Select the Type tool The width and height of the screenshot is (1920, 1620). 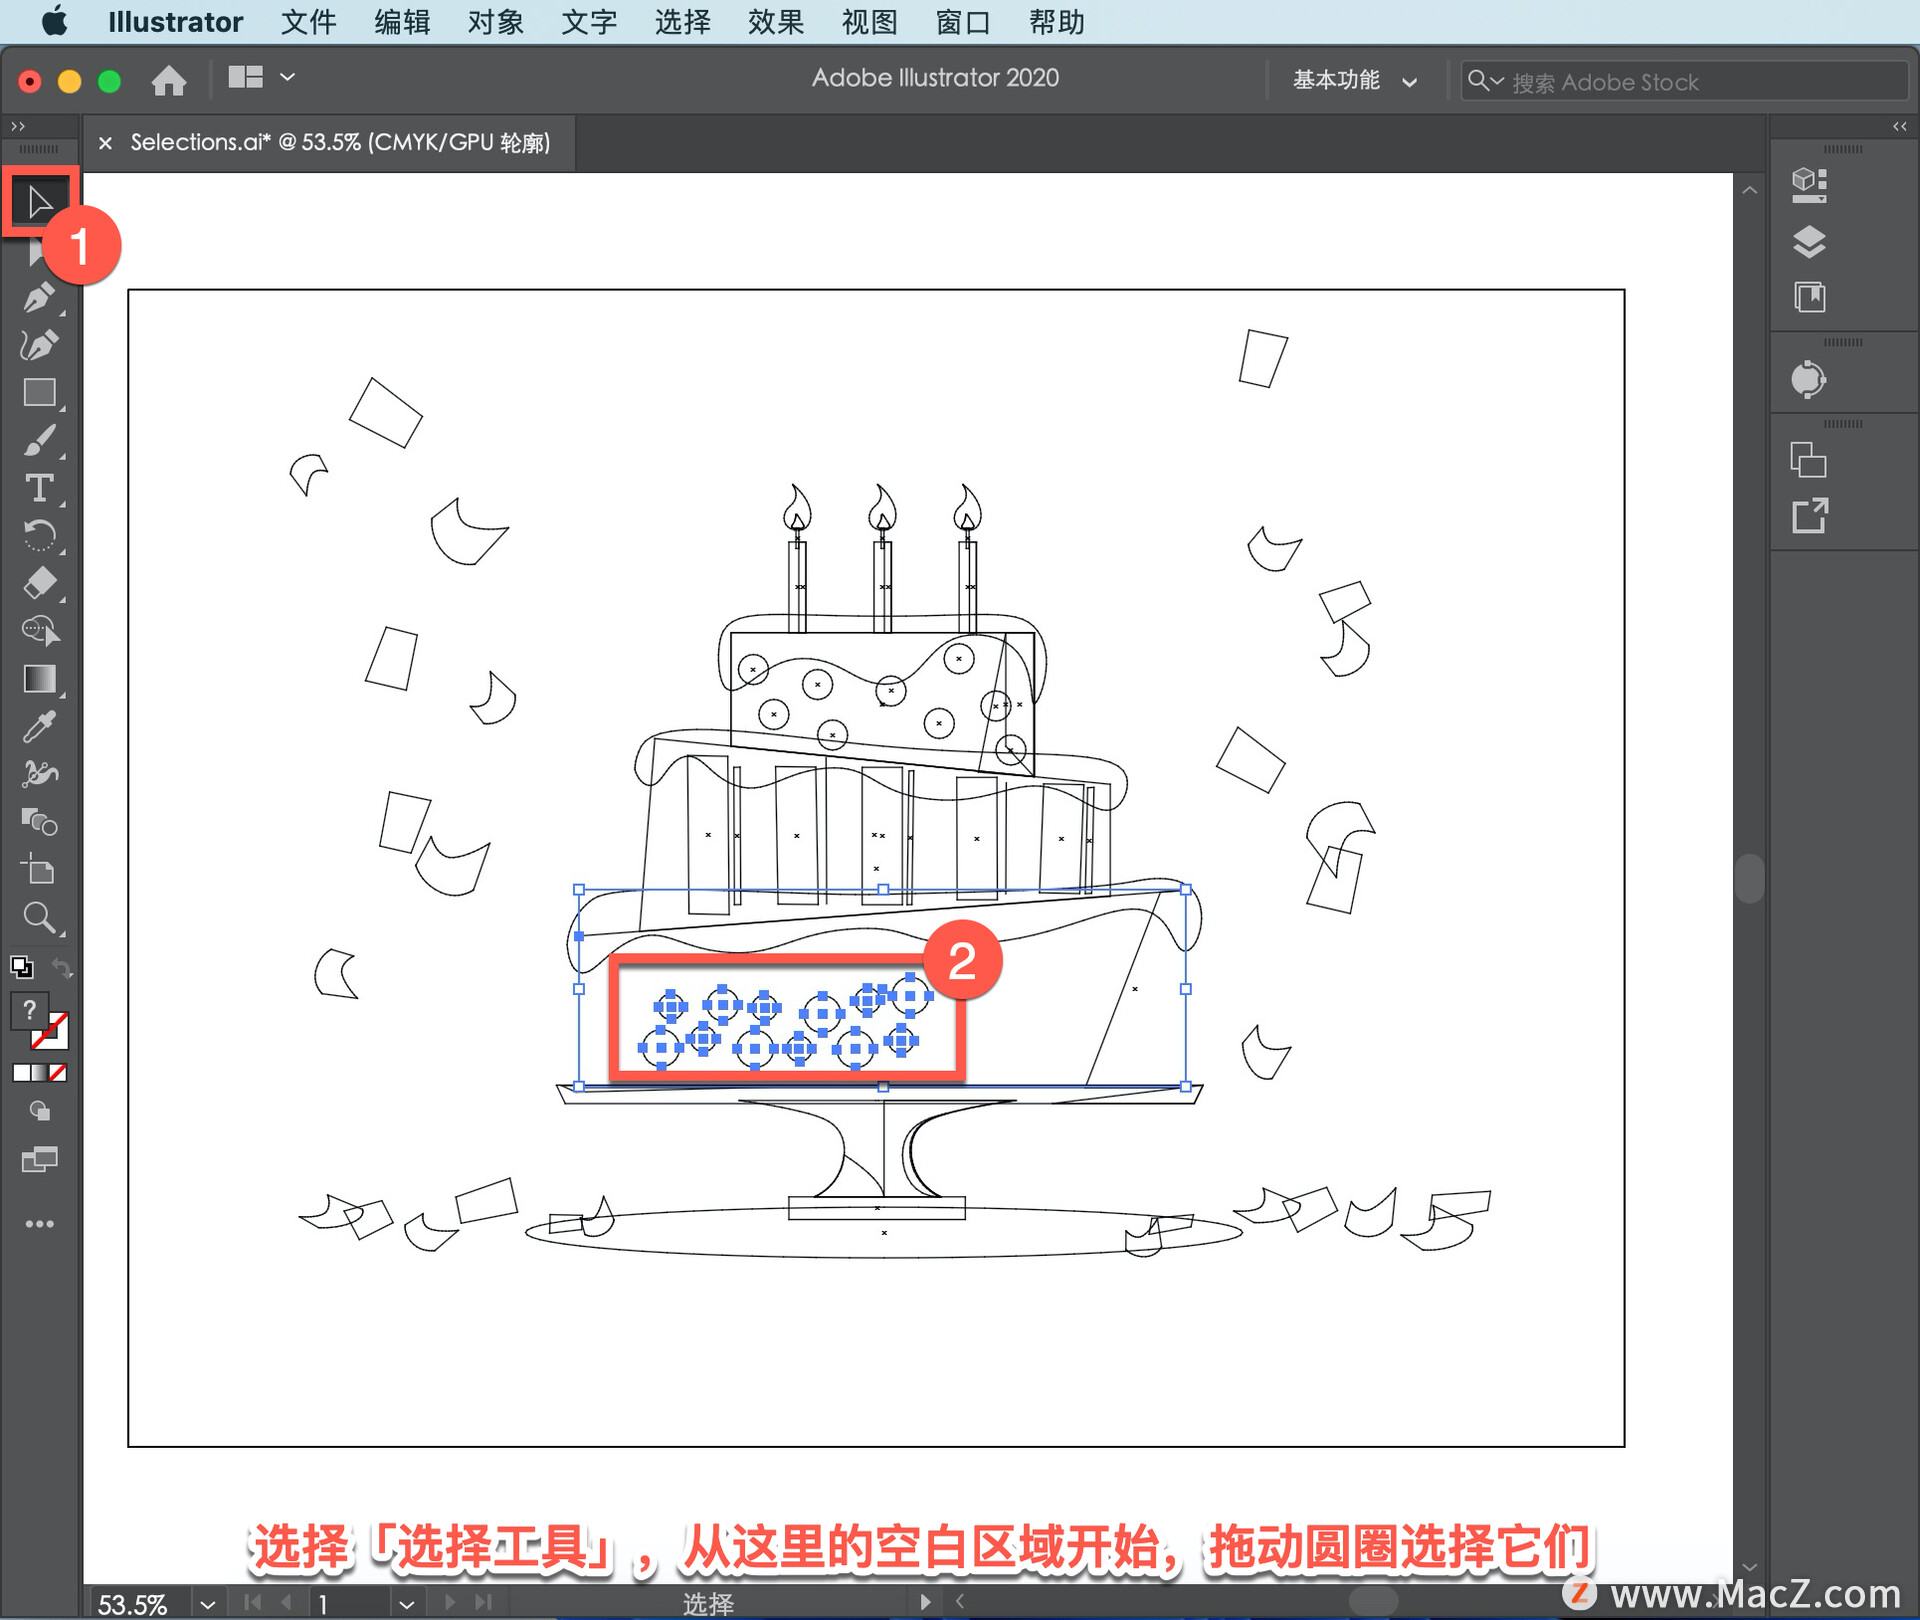(39, 488)
